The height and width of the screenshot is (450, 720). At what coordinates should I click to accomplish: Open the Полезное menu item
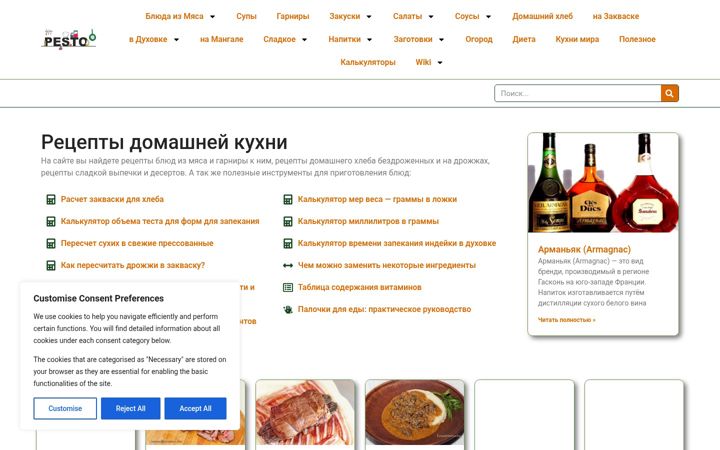pos(637,39)
